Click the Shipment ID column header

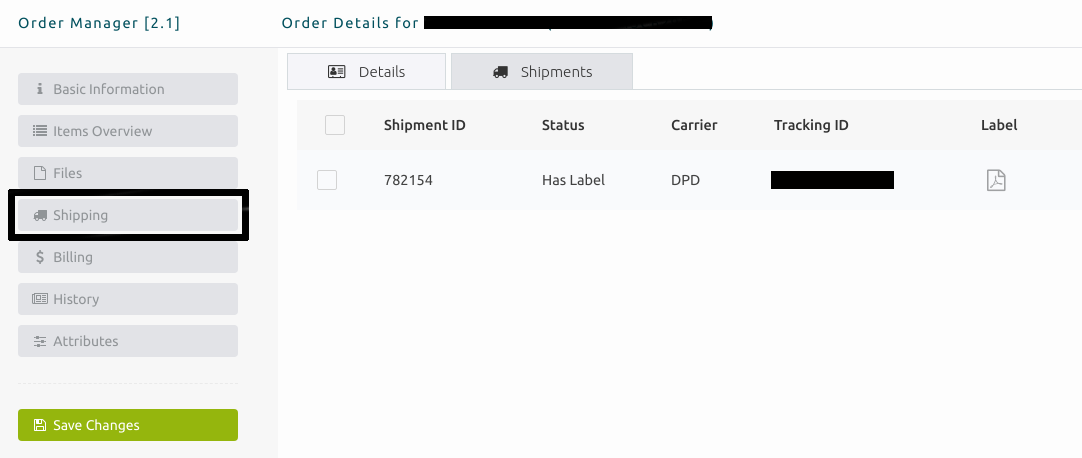point(424,125)
